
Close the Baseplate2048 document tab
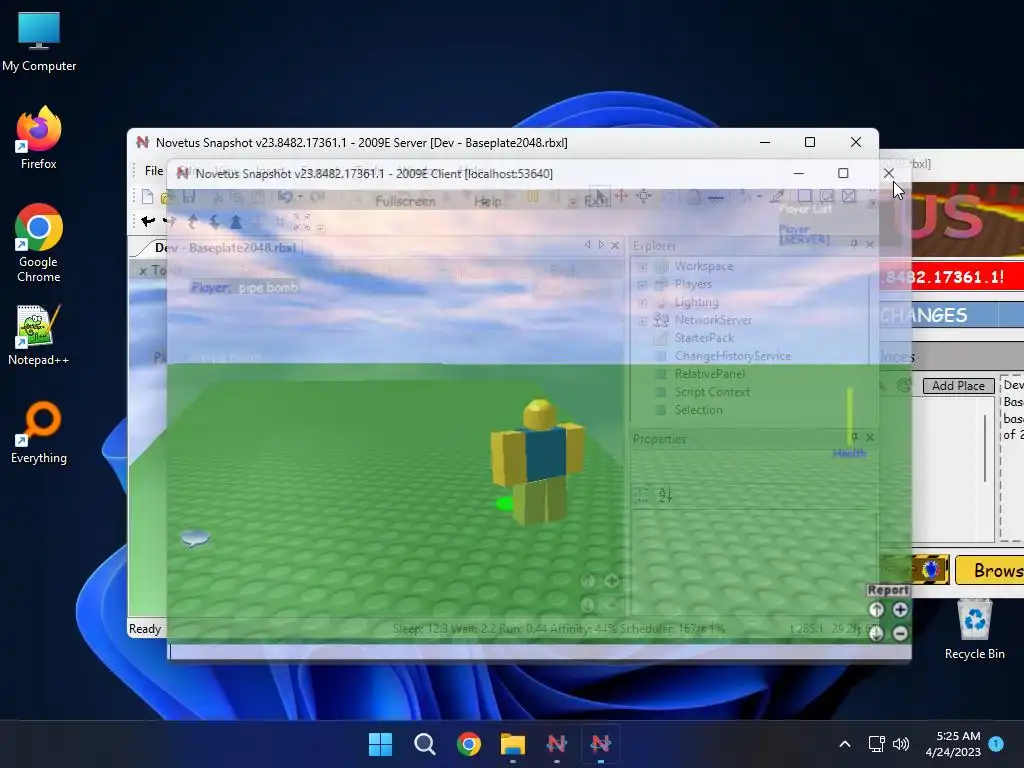click(615, 246)
